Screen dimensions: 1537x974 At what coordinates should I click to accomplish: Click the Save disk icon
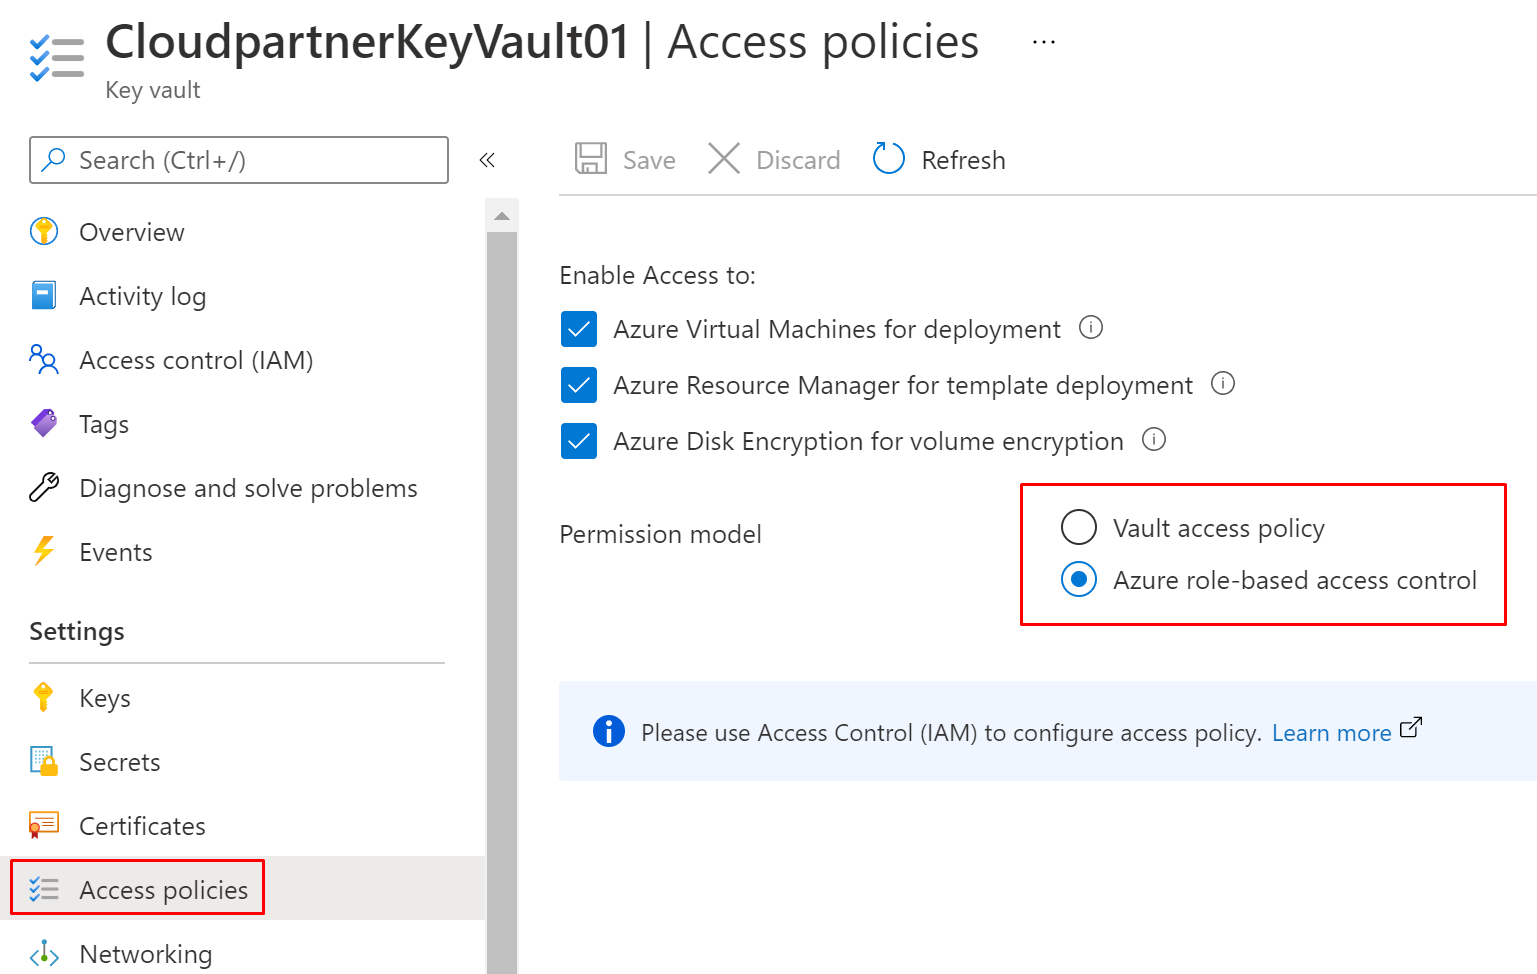tap(591, 159)
